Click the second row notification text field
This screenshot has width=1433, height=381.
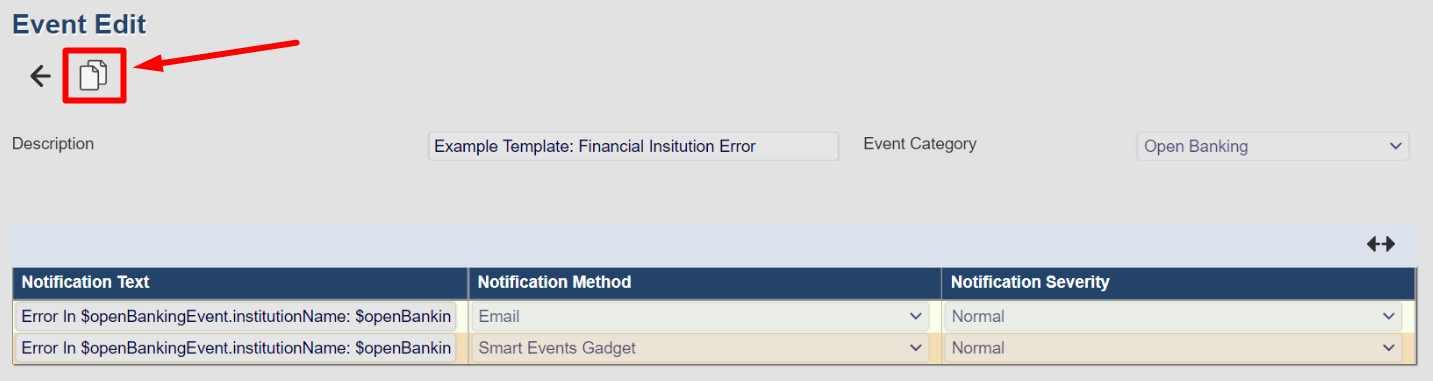pyautogui.click(x=236, y=348)
